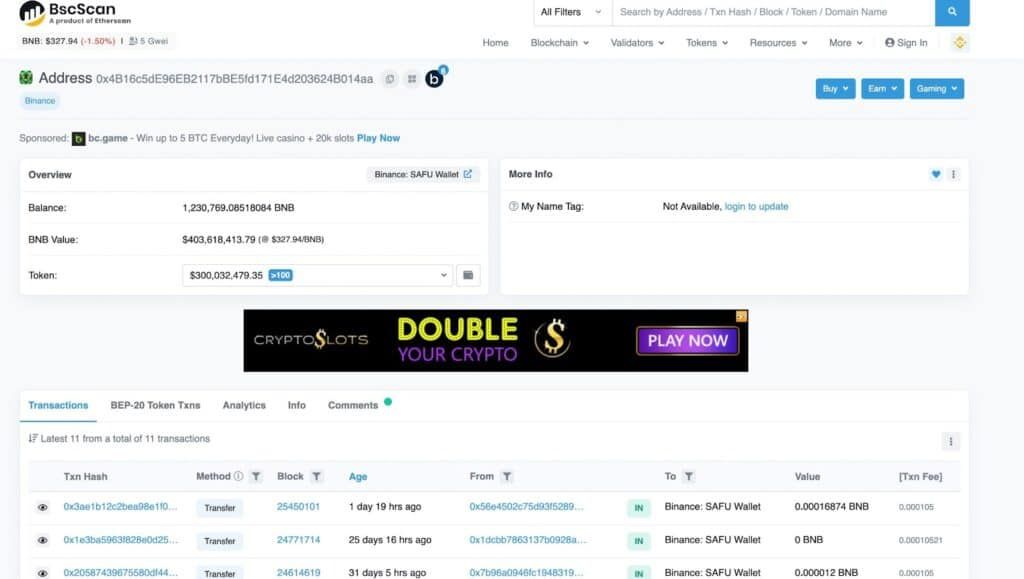Click the BNB chain logo in navbar
Viewport: 1024px width, 579px height.
(960, 43)
